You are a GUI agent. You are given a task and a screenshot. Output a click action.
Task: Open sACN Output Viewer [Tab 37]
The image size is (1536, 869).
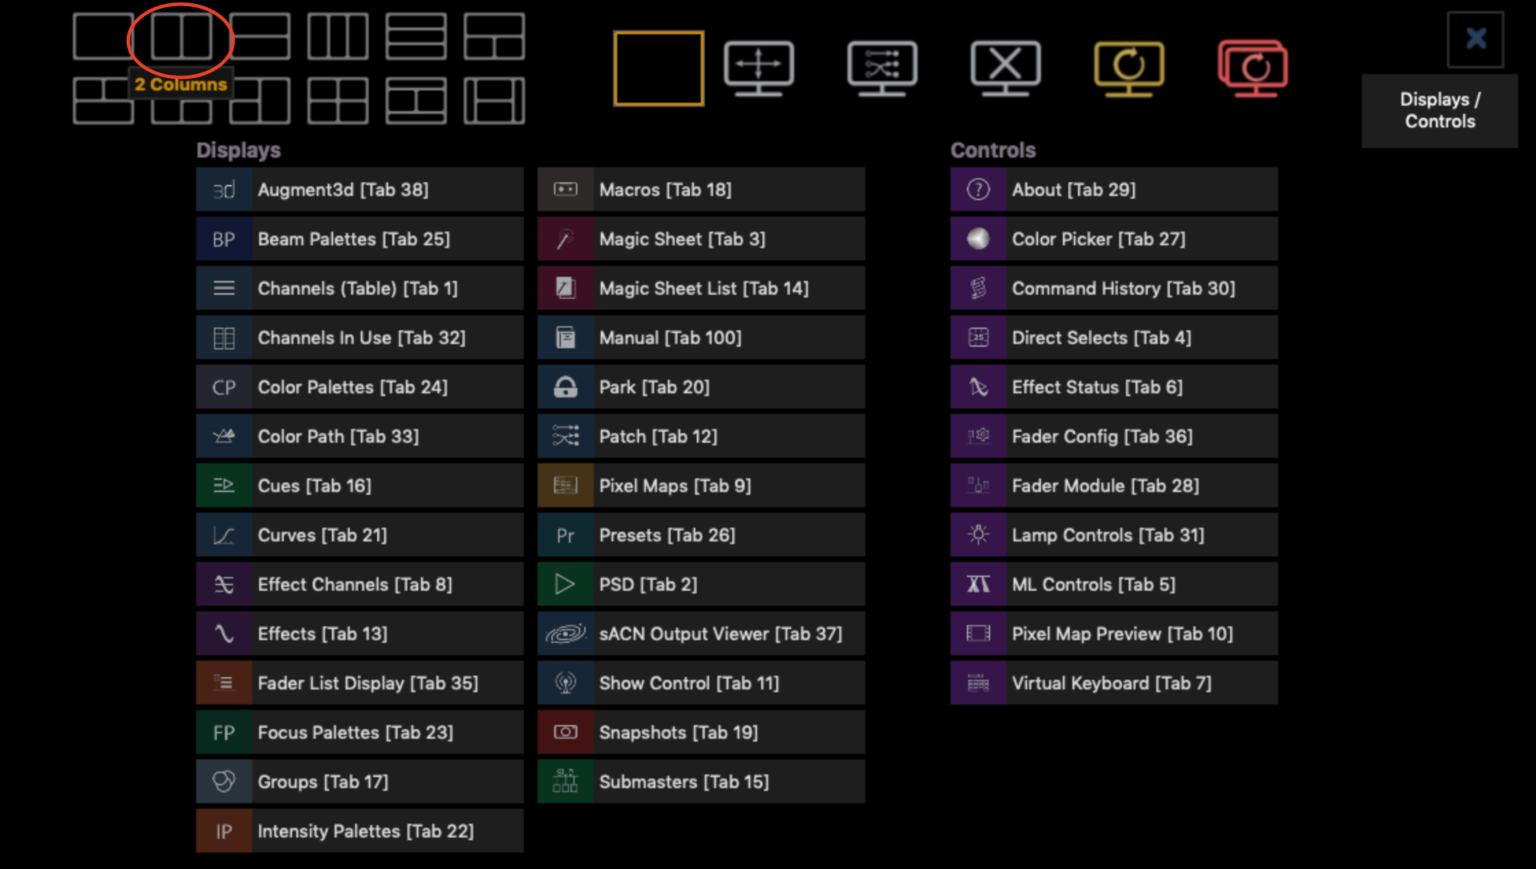[701, 634]
